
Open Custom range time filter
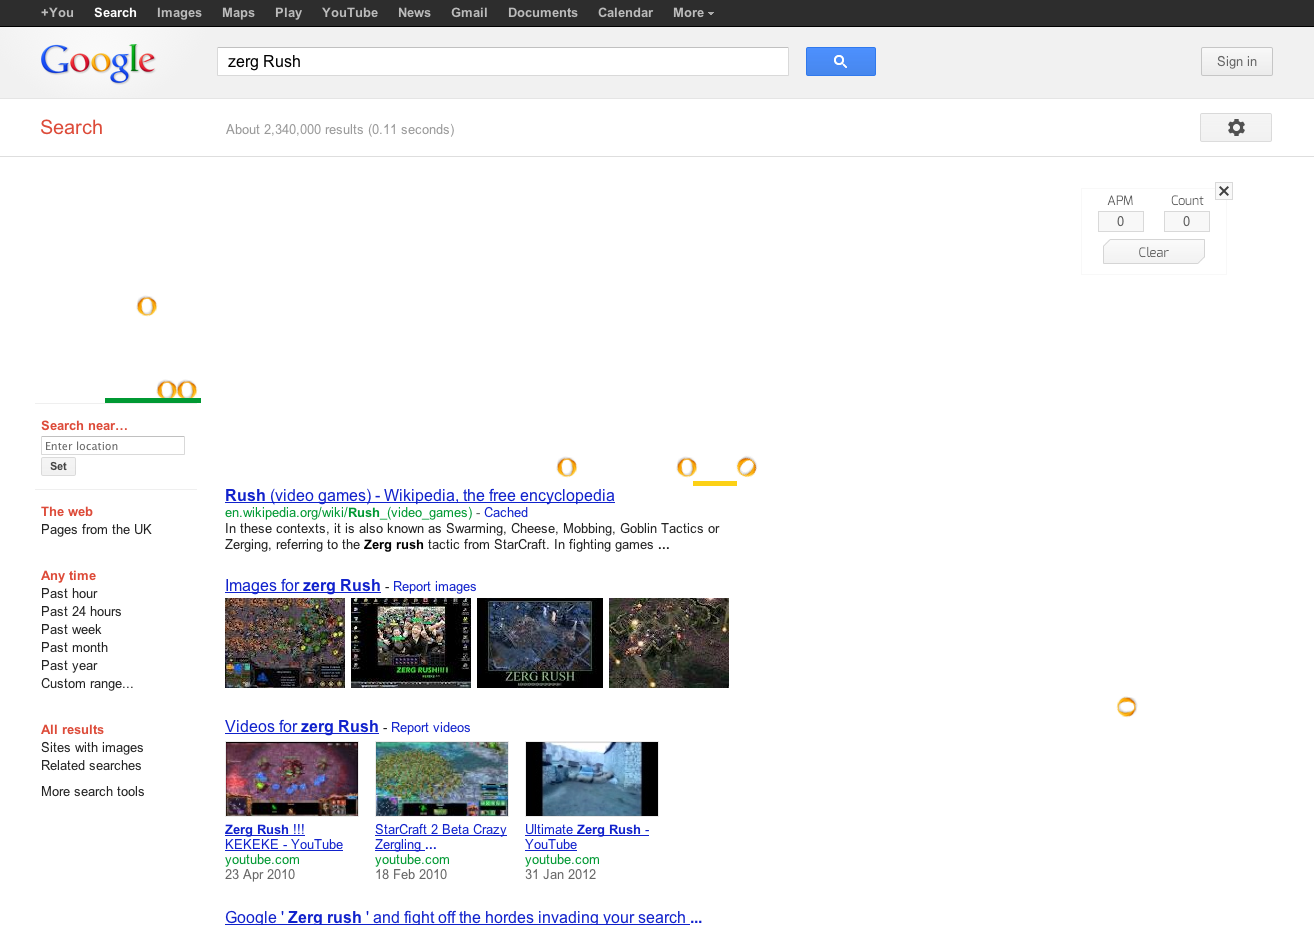(x=87, y=684)
